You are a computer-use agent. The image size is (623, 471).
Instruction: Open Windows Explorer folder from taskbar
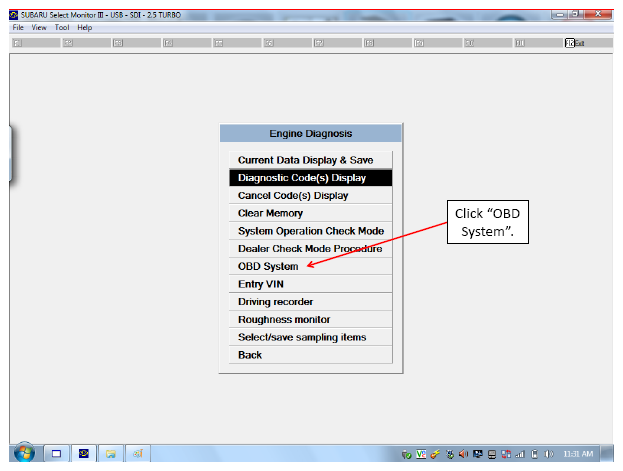(110, 454)
